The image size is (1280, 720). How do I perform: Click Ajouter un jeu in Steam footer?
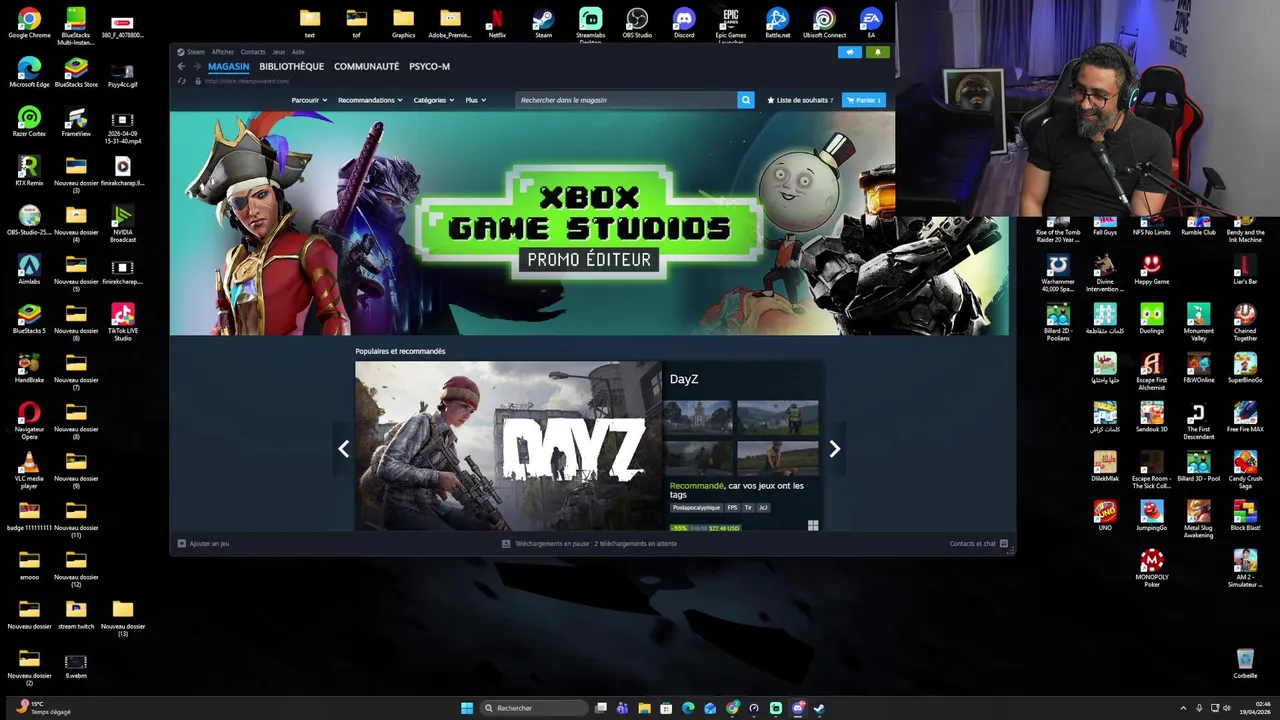click(203, 544)
